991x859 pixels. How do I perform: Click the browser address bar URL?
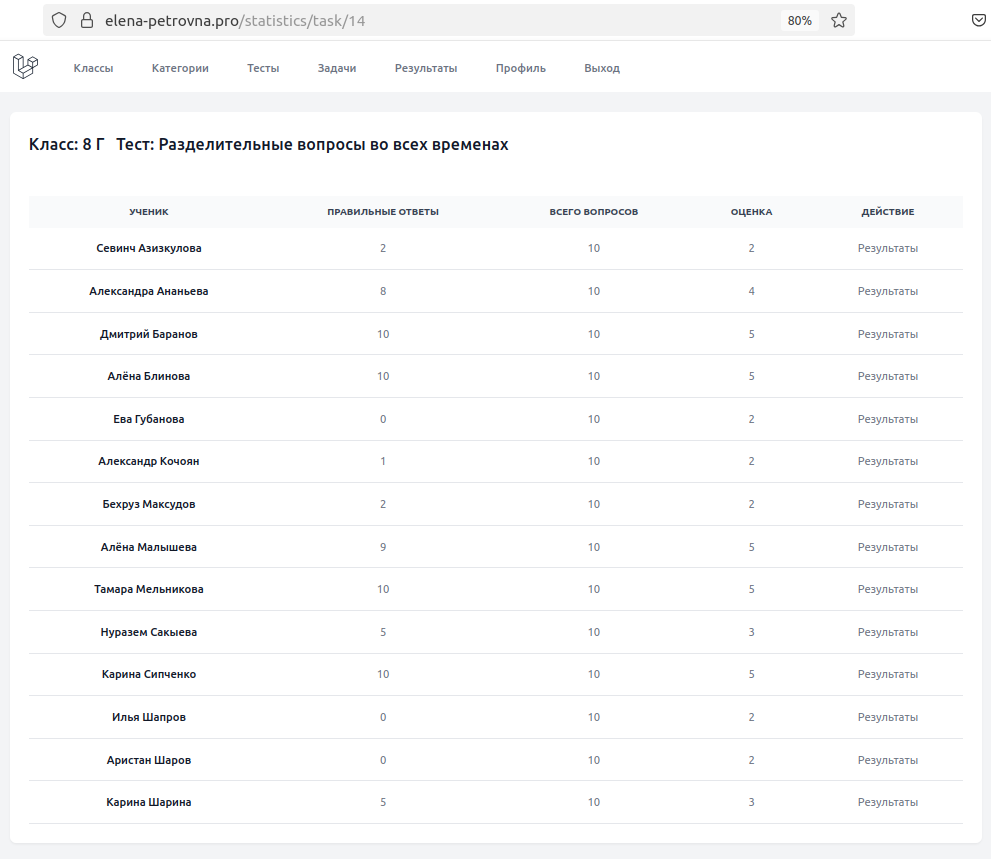(x=235, y=21)
